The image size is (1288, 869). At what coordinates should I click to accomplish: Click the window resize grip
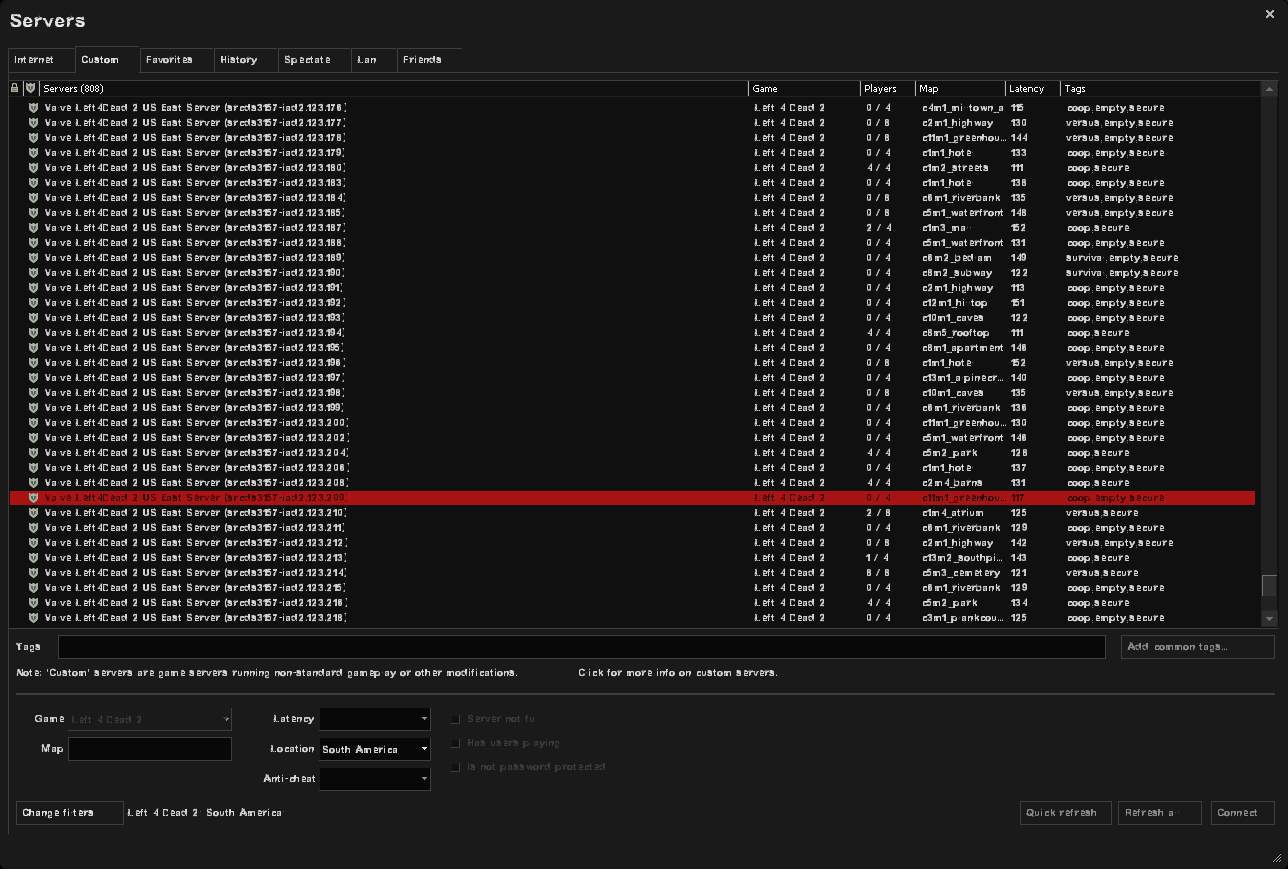[x=1277, y=858]
